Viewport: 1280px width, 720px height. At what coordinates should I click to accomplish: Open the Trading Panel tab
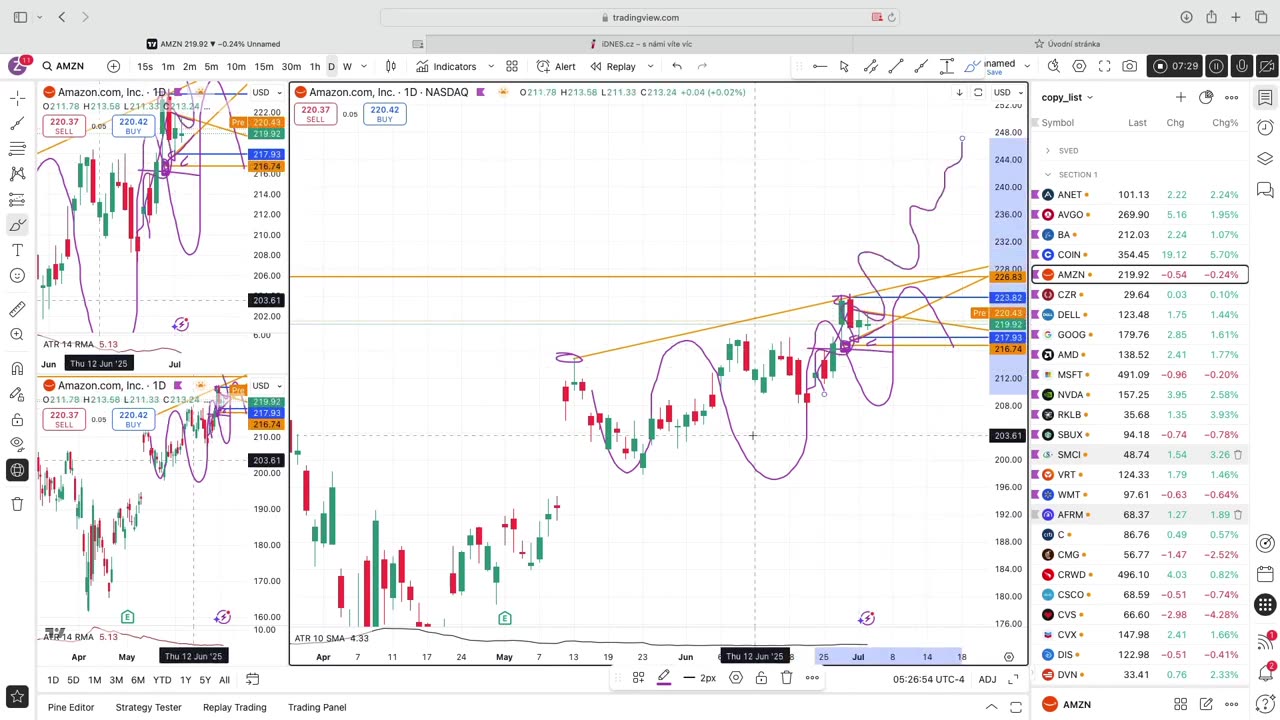(x=317, y=707)
